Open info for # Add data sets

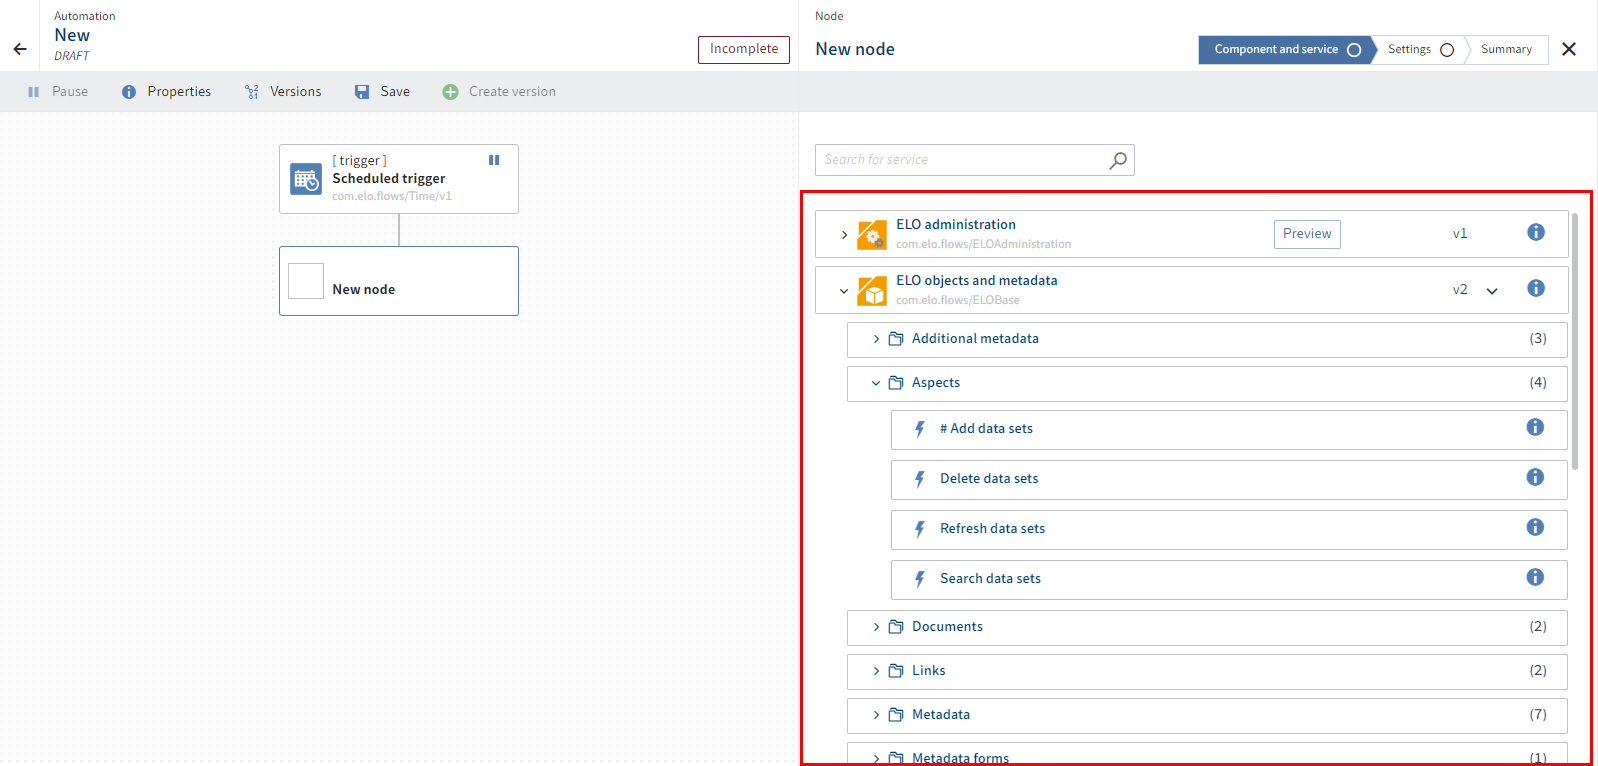[1535, 427]
